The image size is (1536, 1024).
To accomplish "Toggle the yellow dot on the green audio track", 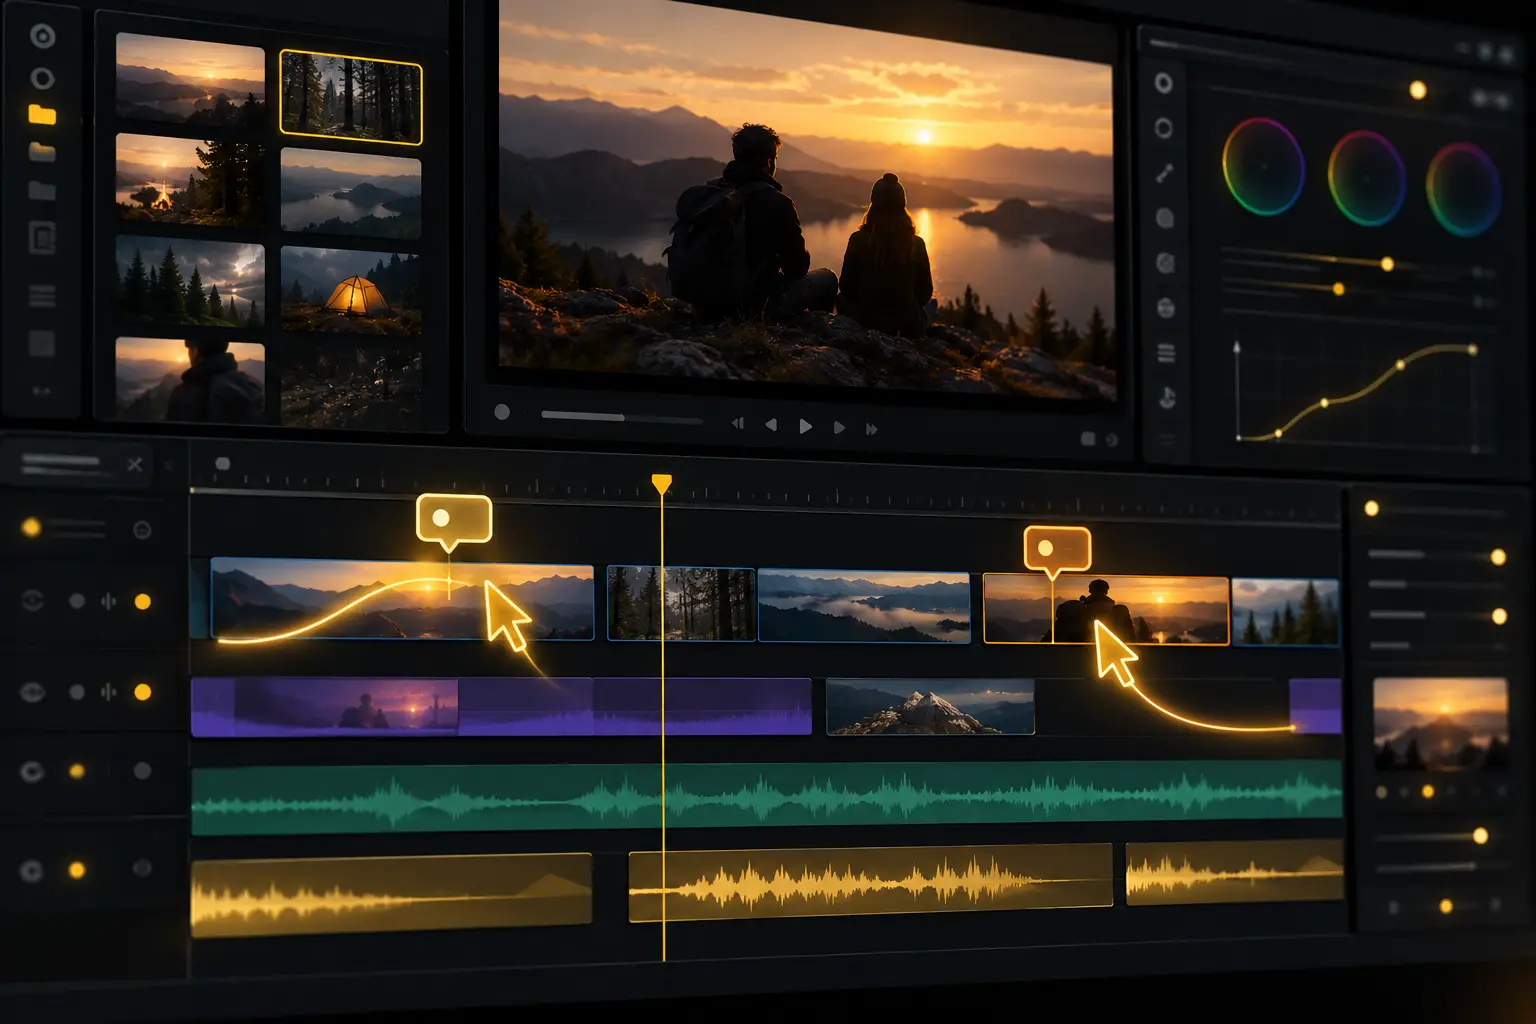I will click(77, 771).
